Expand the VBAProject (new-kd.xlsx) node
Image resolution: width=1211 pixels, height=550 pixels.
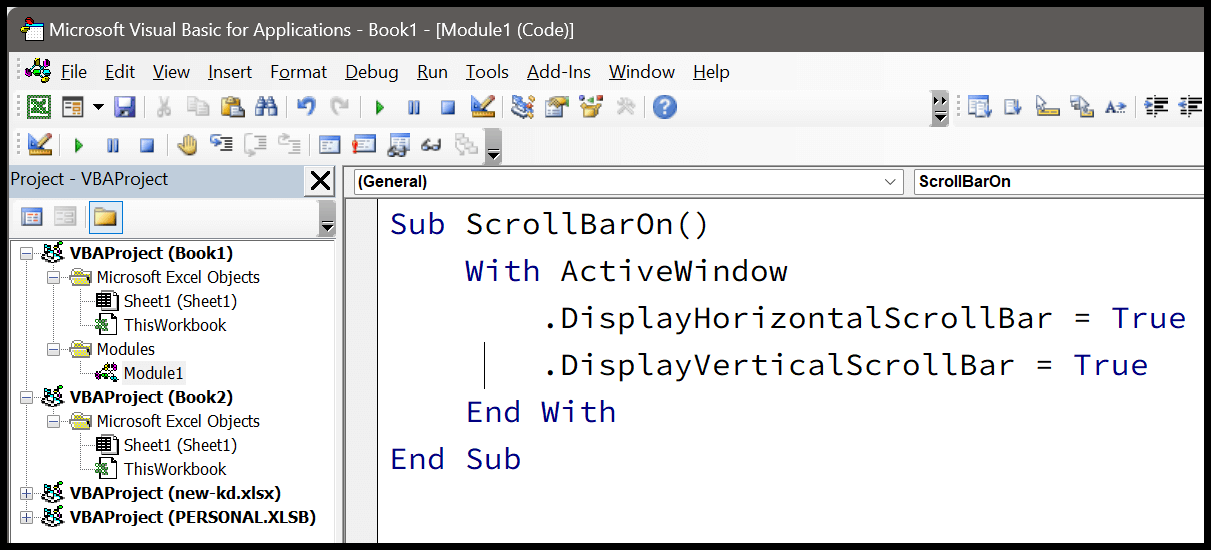(x=26, y=493)
